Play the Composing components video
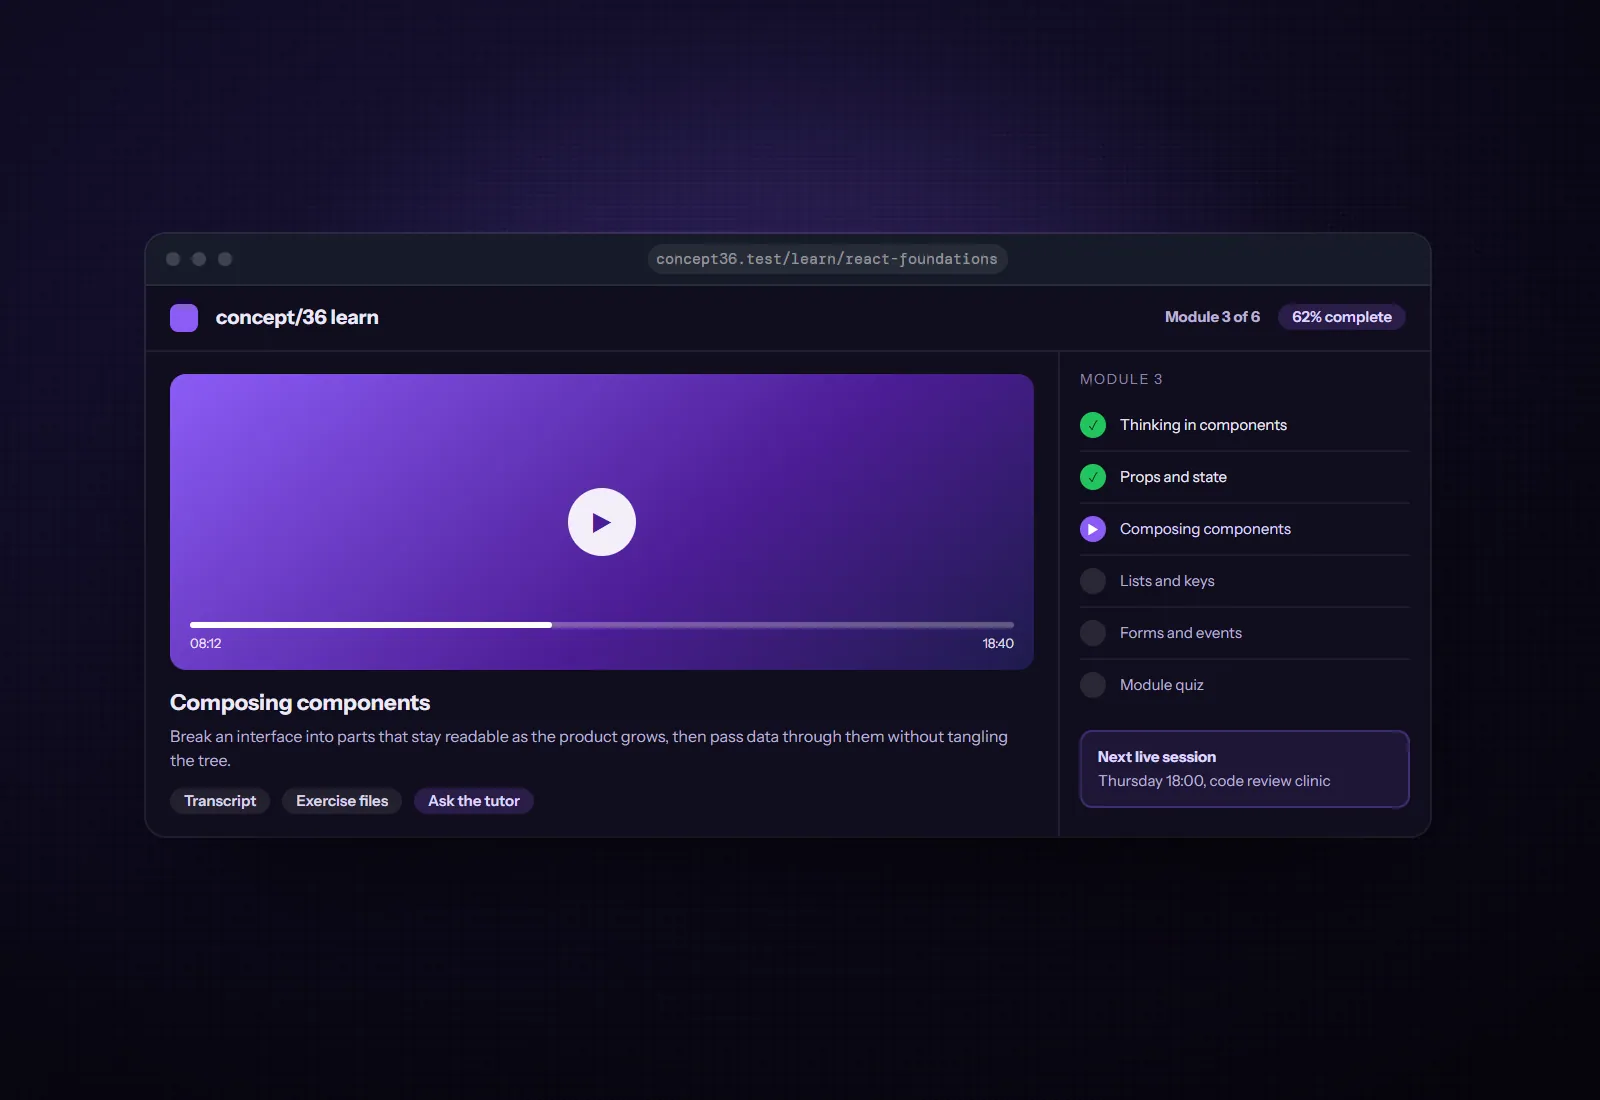The height and width of the screenshot is (1100, 1600). pyautogui.click(x=601, y=522)
